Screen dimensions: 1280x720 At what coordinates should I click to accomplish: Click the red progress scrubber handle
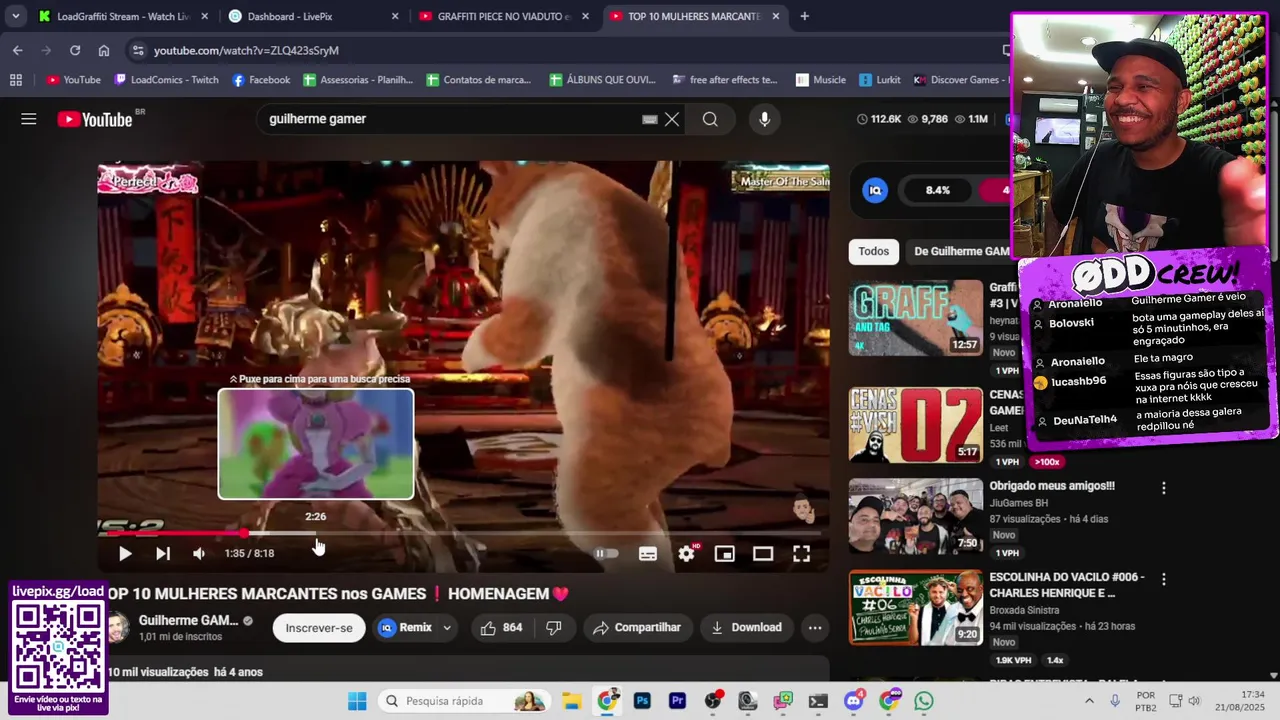pyautogui.click(x=244, y=533)
